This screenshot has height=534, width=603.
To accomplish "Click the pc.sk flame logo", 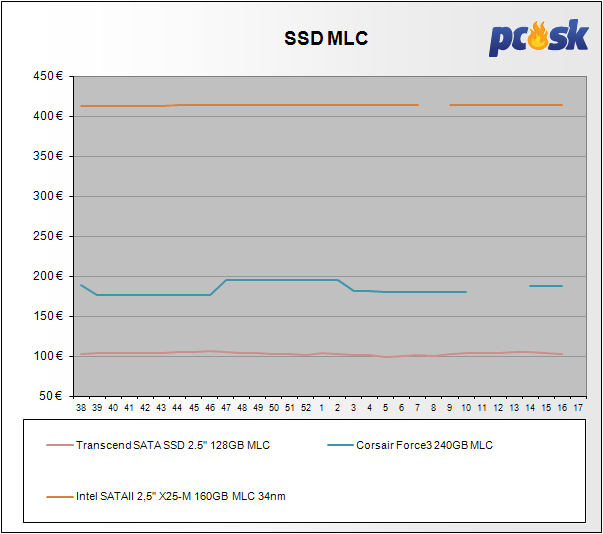I will click(538, 38).
